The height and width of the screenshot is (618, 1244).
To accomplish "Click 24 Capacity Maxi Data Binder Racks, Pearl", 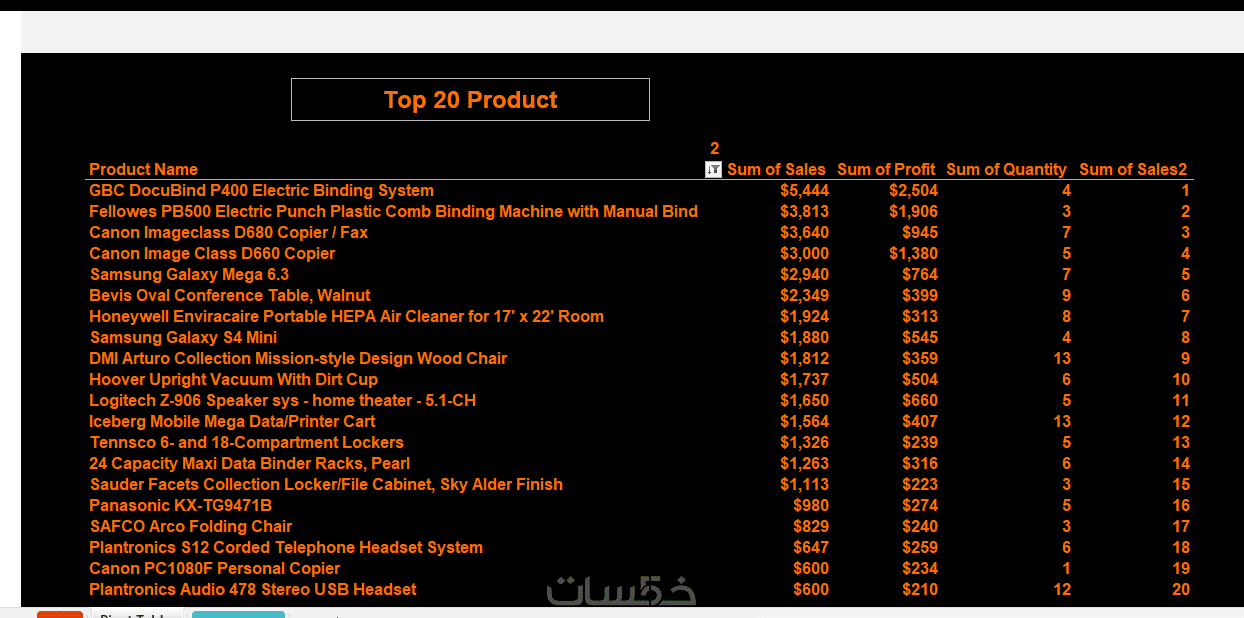I will pyautogui.click(x=249, y=464).
